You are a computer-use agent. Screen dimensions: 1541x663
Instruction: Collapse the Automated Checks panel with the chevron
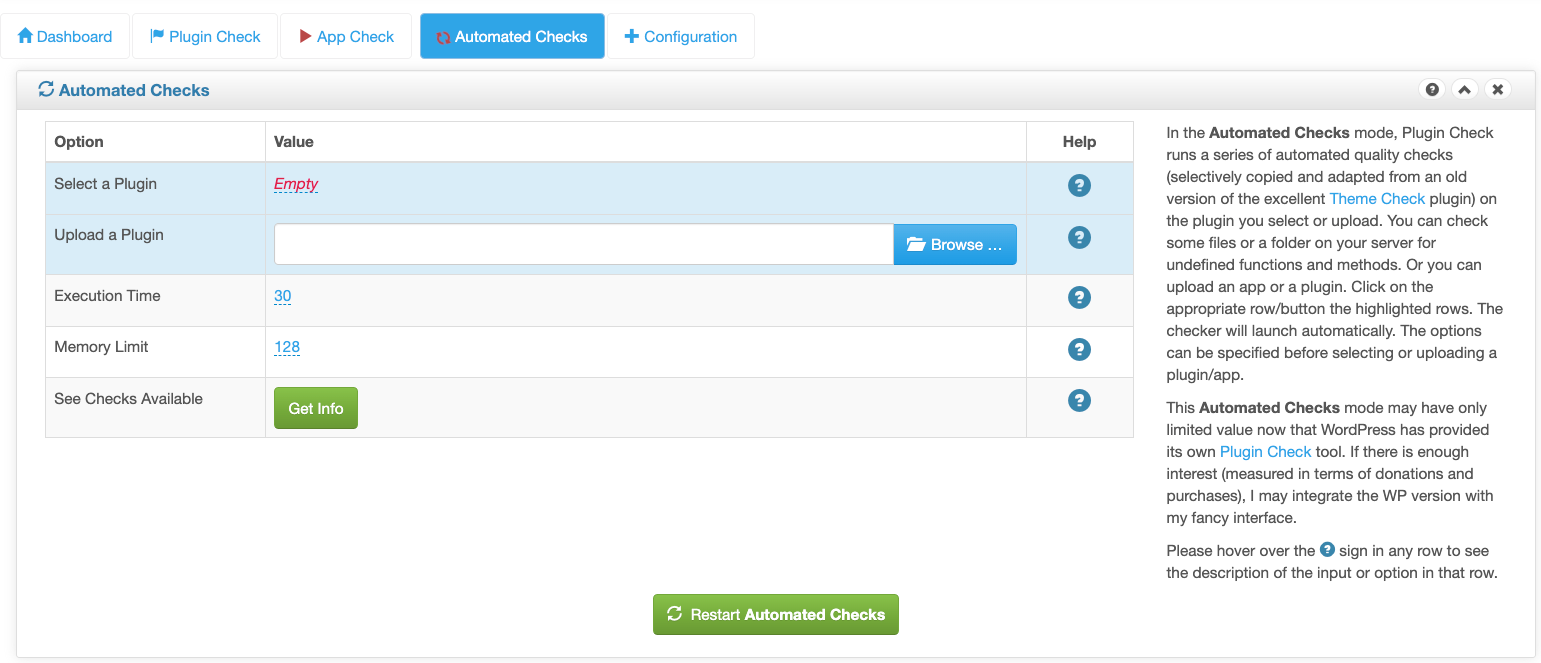[1464, 89]
